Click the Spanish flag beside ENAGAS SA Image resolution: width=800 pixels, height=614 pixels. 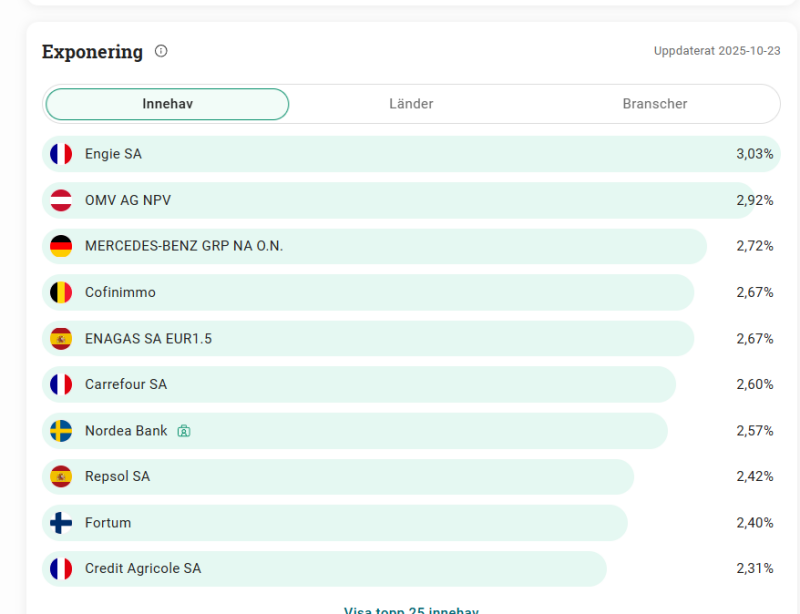tap(61, 339)
